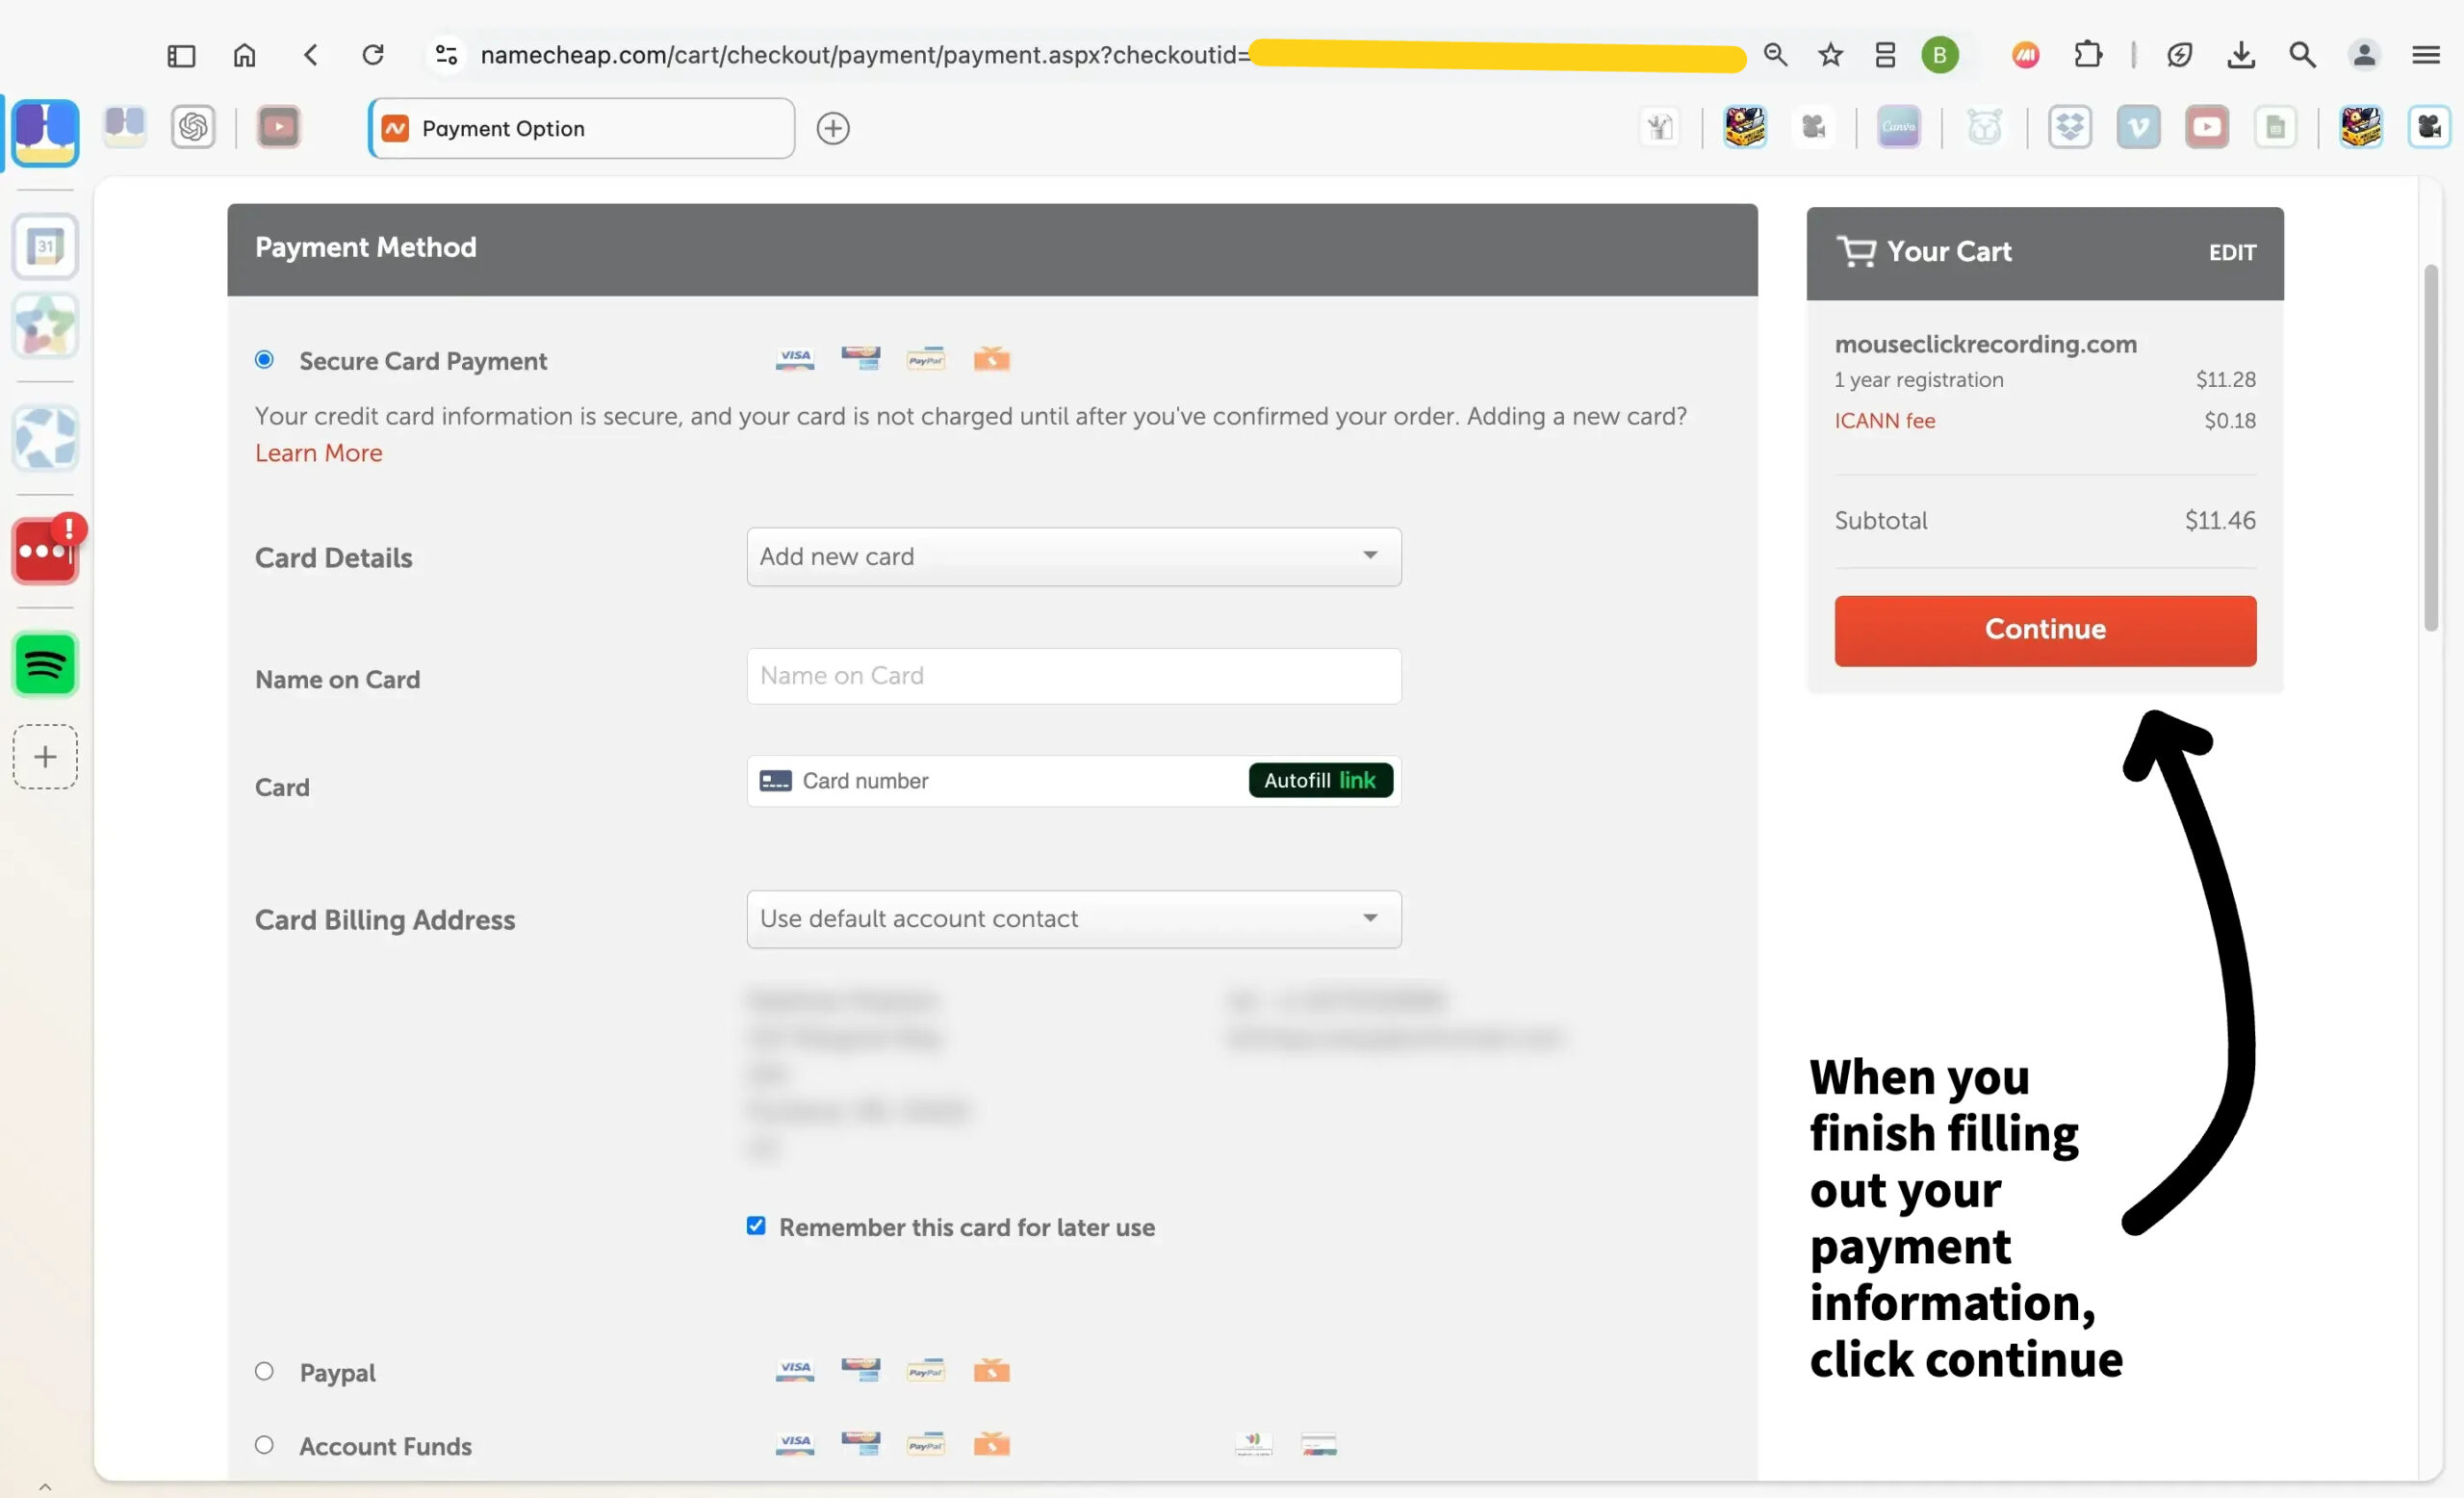The image size is (2464, 1498).
Task: Click the browser reload icon
Action: 372,55
